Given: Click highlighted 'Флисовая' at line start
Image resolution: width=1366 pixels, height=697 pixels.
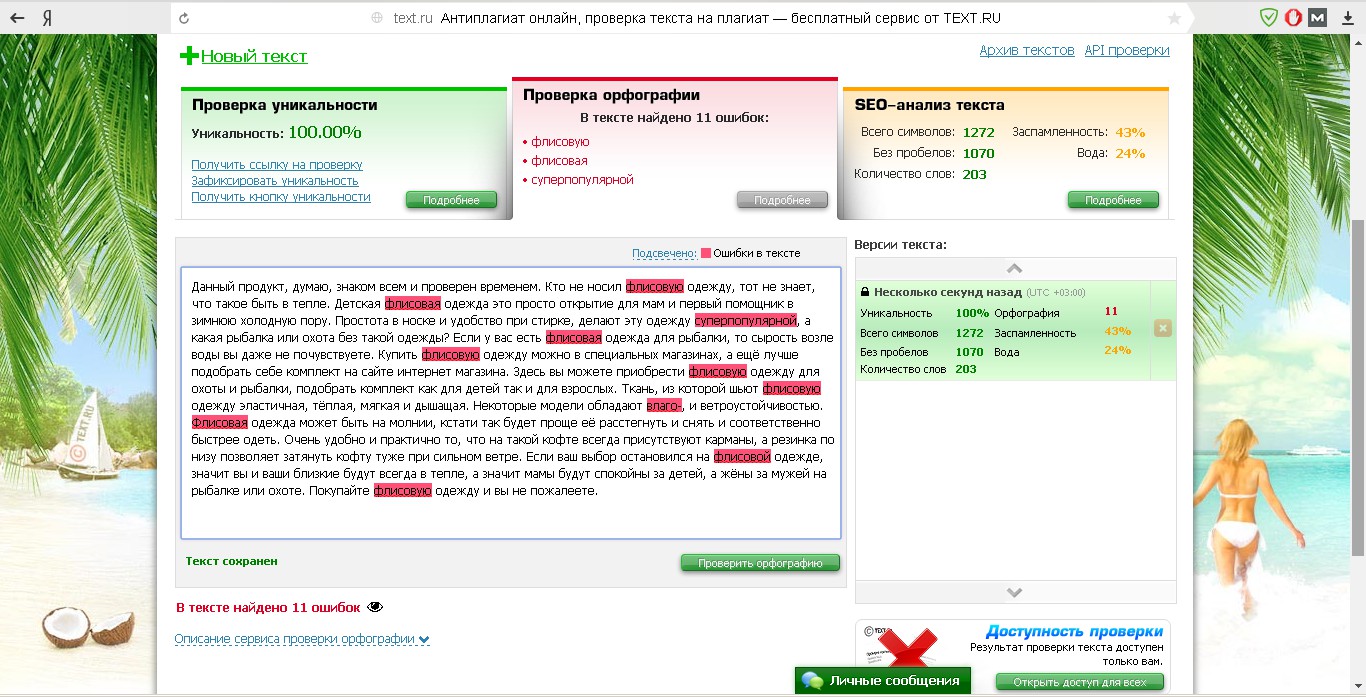Looking at the screenshot, I should pos(219,422).
